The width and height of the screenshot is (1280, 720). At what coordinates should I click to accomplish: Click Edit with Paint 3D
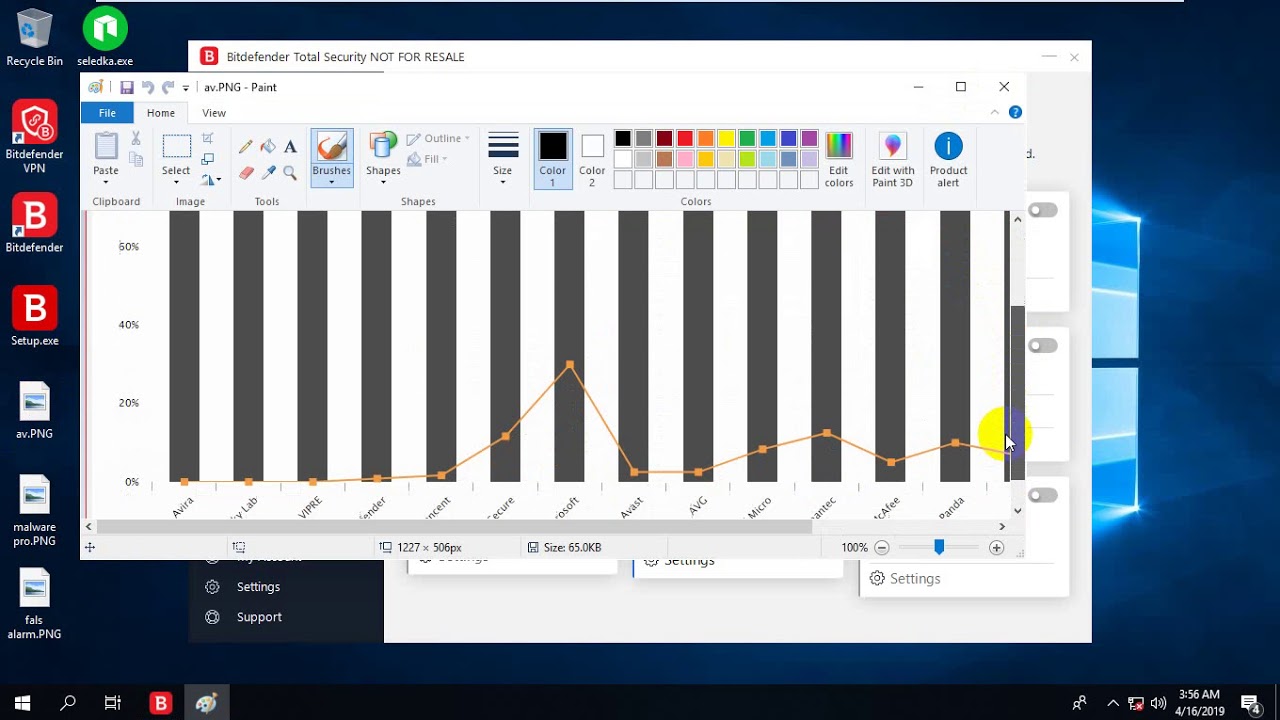pyautogui.click(x=893, y=159)
